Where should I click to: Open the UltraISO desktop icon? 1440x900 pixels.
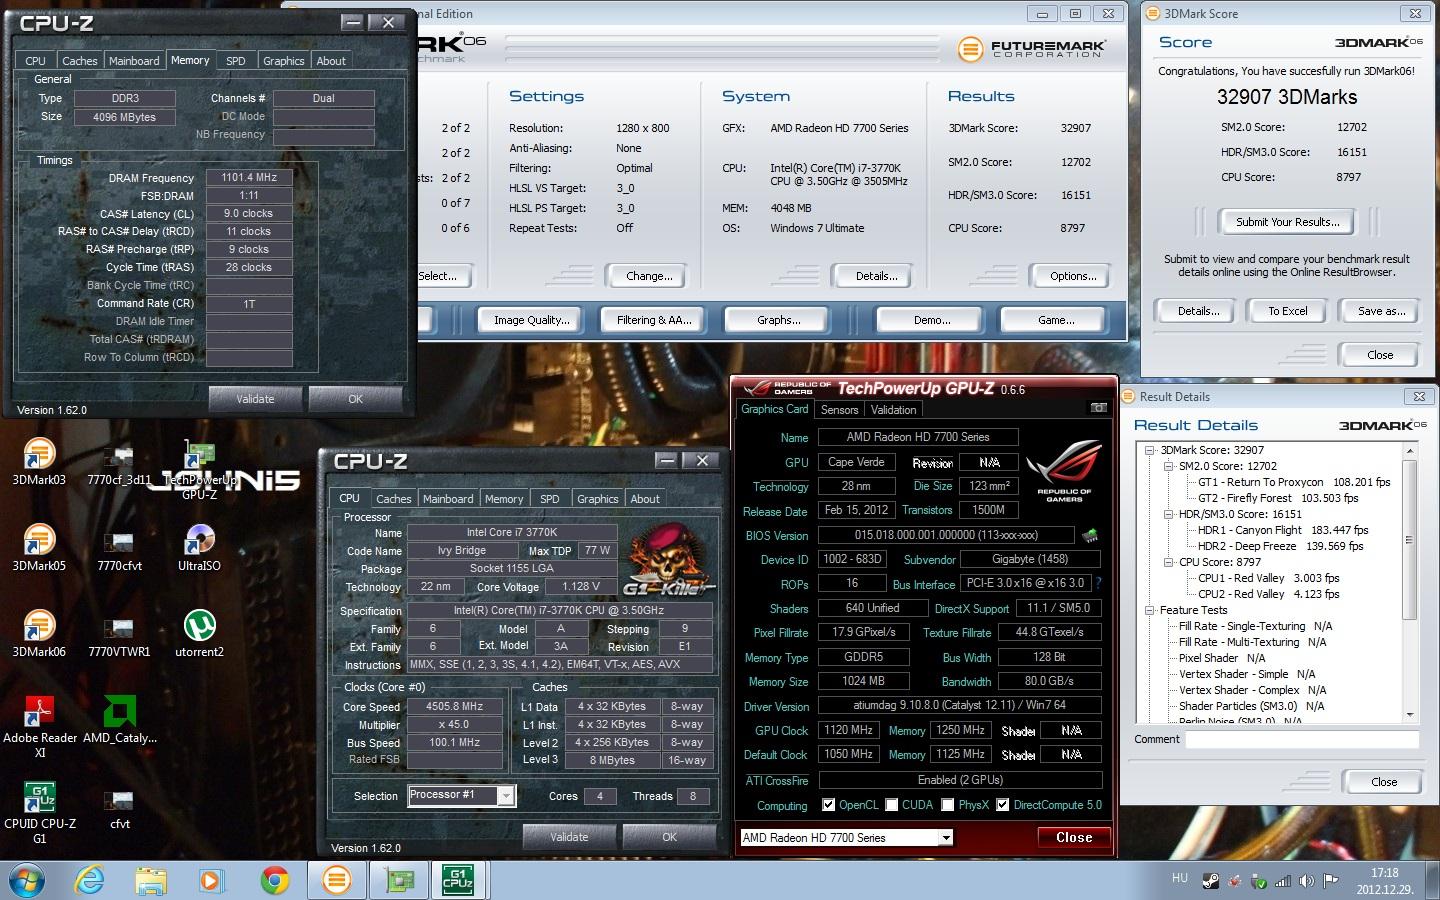pyautogui.click(x=199, y=547)
